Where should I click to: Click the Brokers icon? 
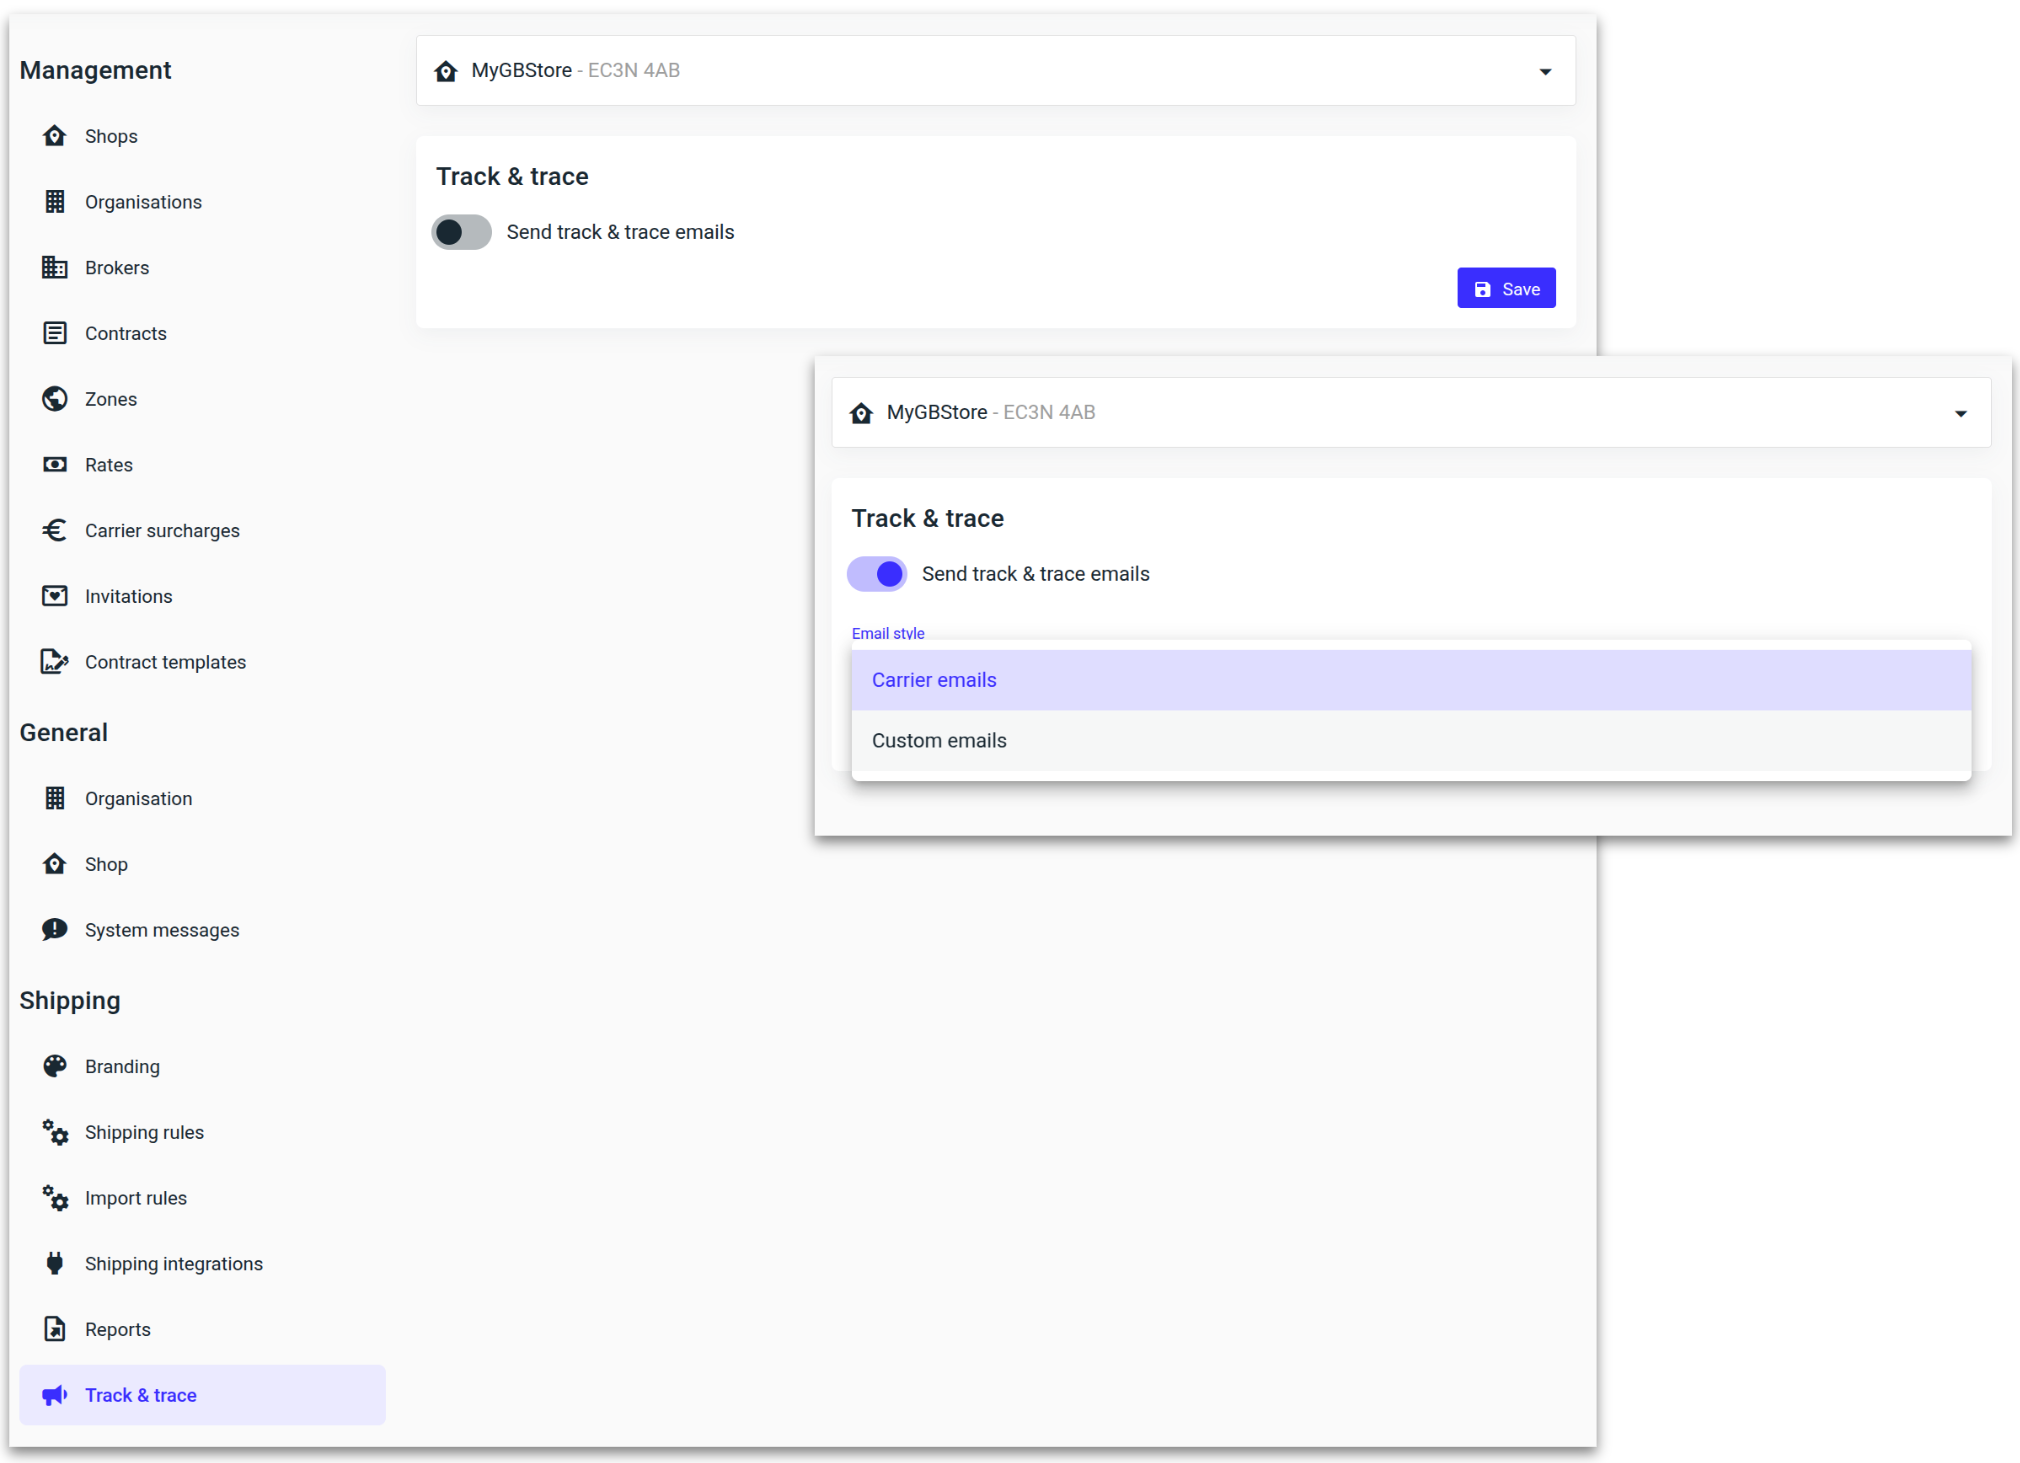tap(55, 267)
